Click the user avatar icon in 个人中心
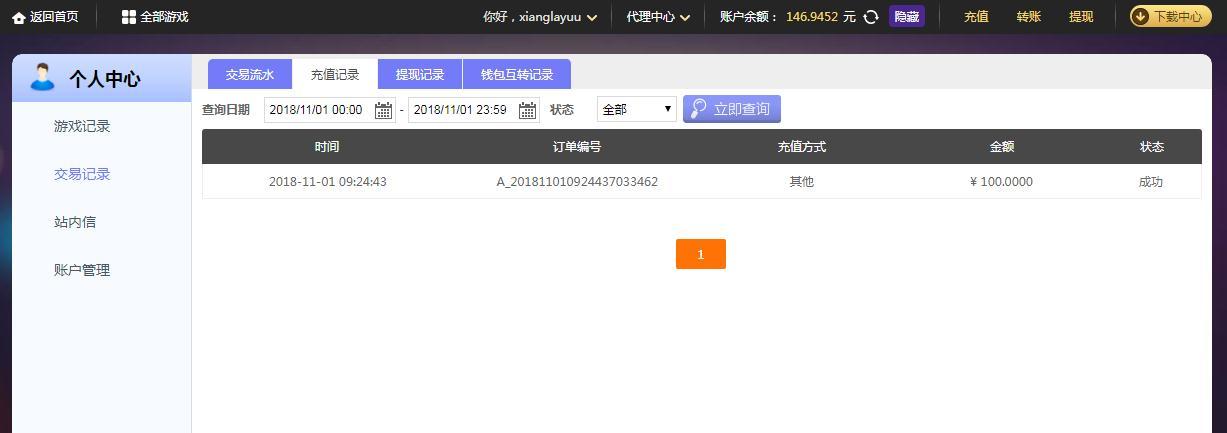This screenshot has height=433, width=1227. click(x=42, y=77)
